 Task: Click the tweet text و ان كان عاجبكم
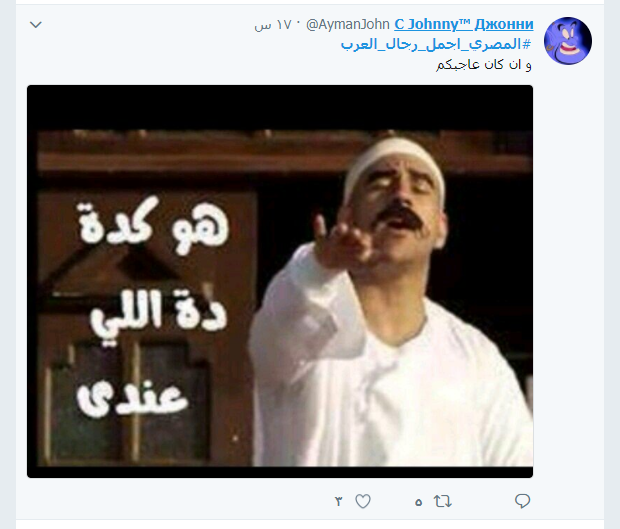(484, 64)
